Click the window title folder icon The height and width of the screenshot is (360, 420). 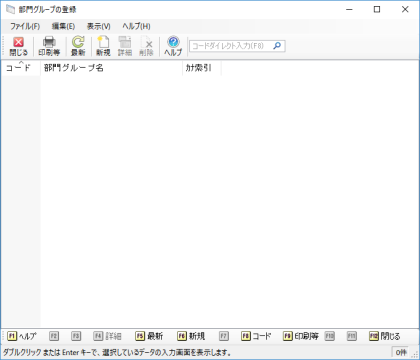pos(11,9)
